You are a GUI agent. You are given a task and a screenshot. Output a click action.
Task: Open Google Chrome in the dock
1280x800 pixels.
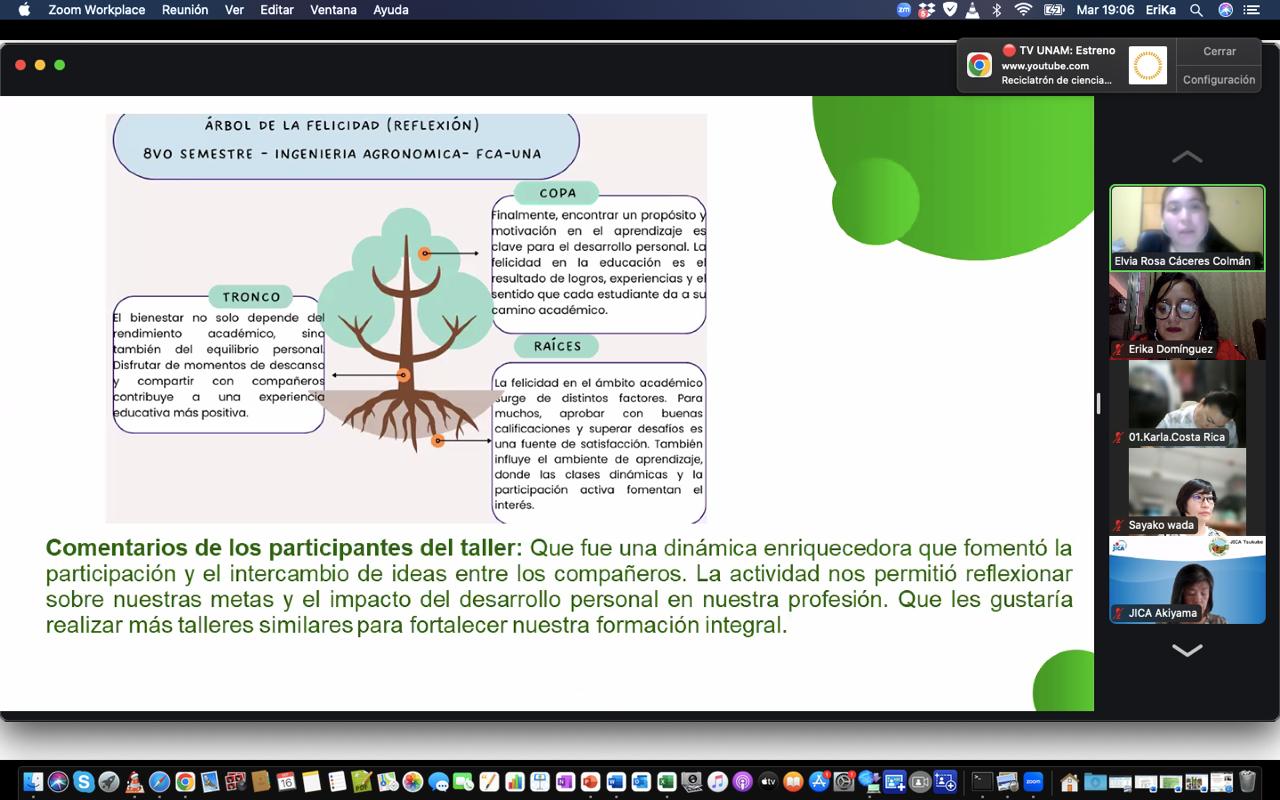tap(185, 782)
